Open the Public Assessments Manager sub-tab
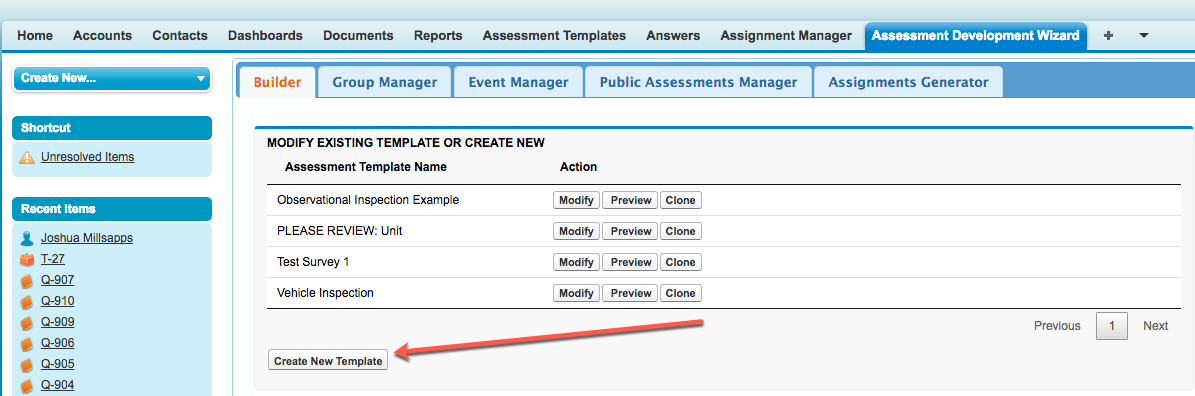1195x396 pixels. click(x=698, y=82)
